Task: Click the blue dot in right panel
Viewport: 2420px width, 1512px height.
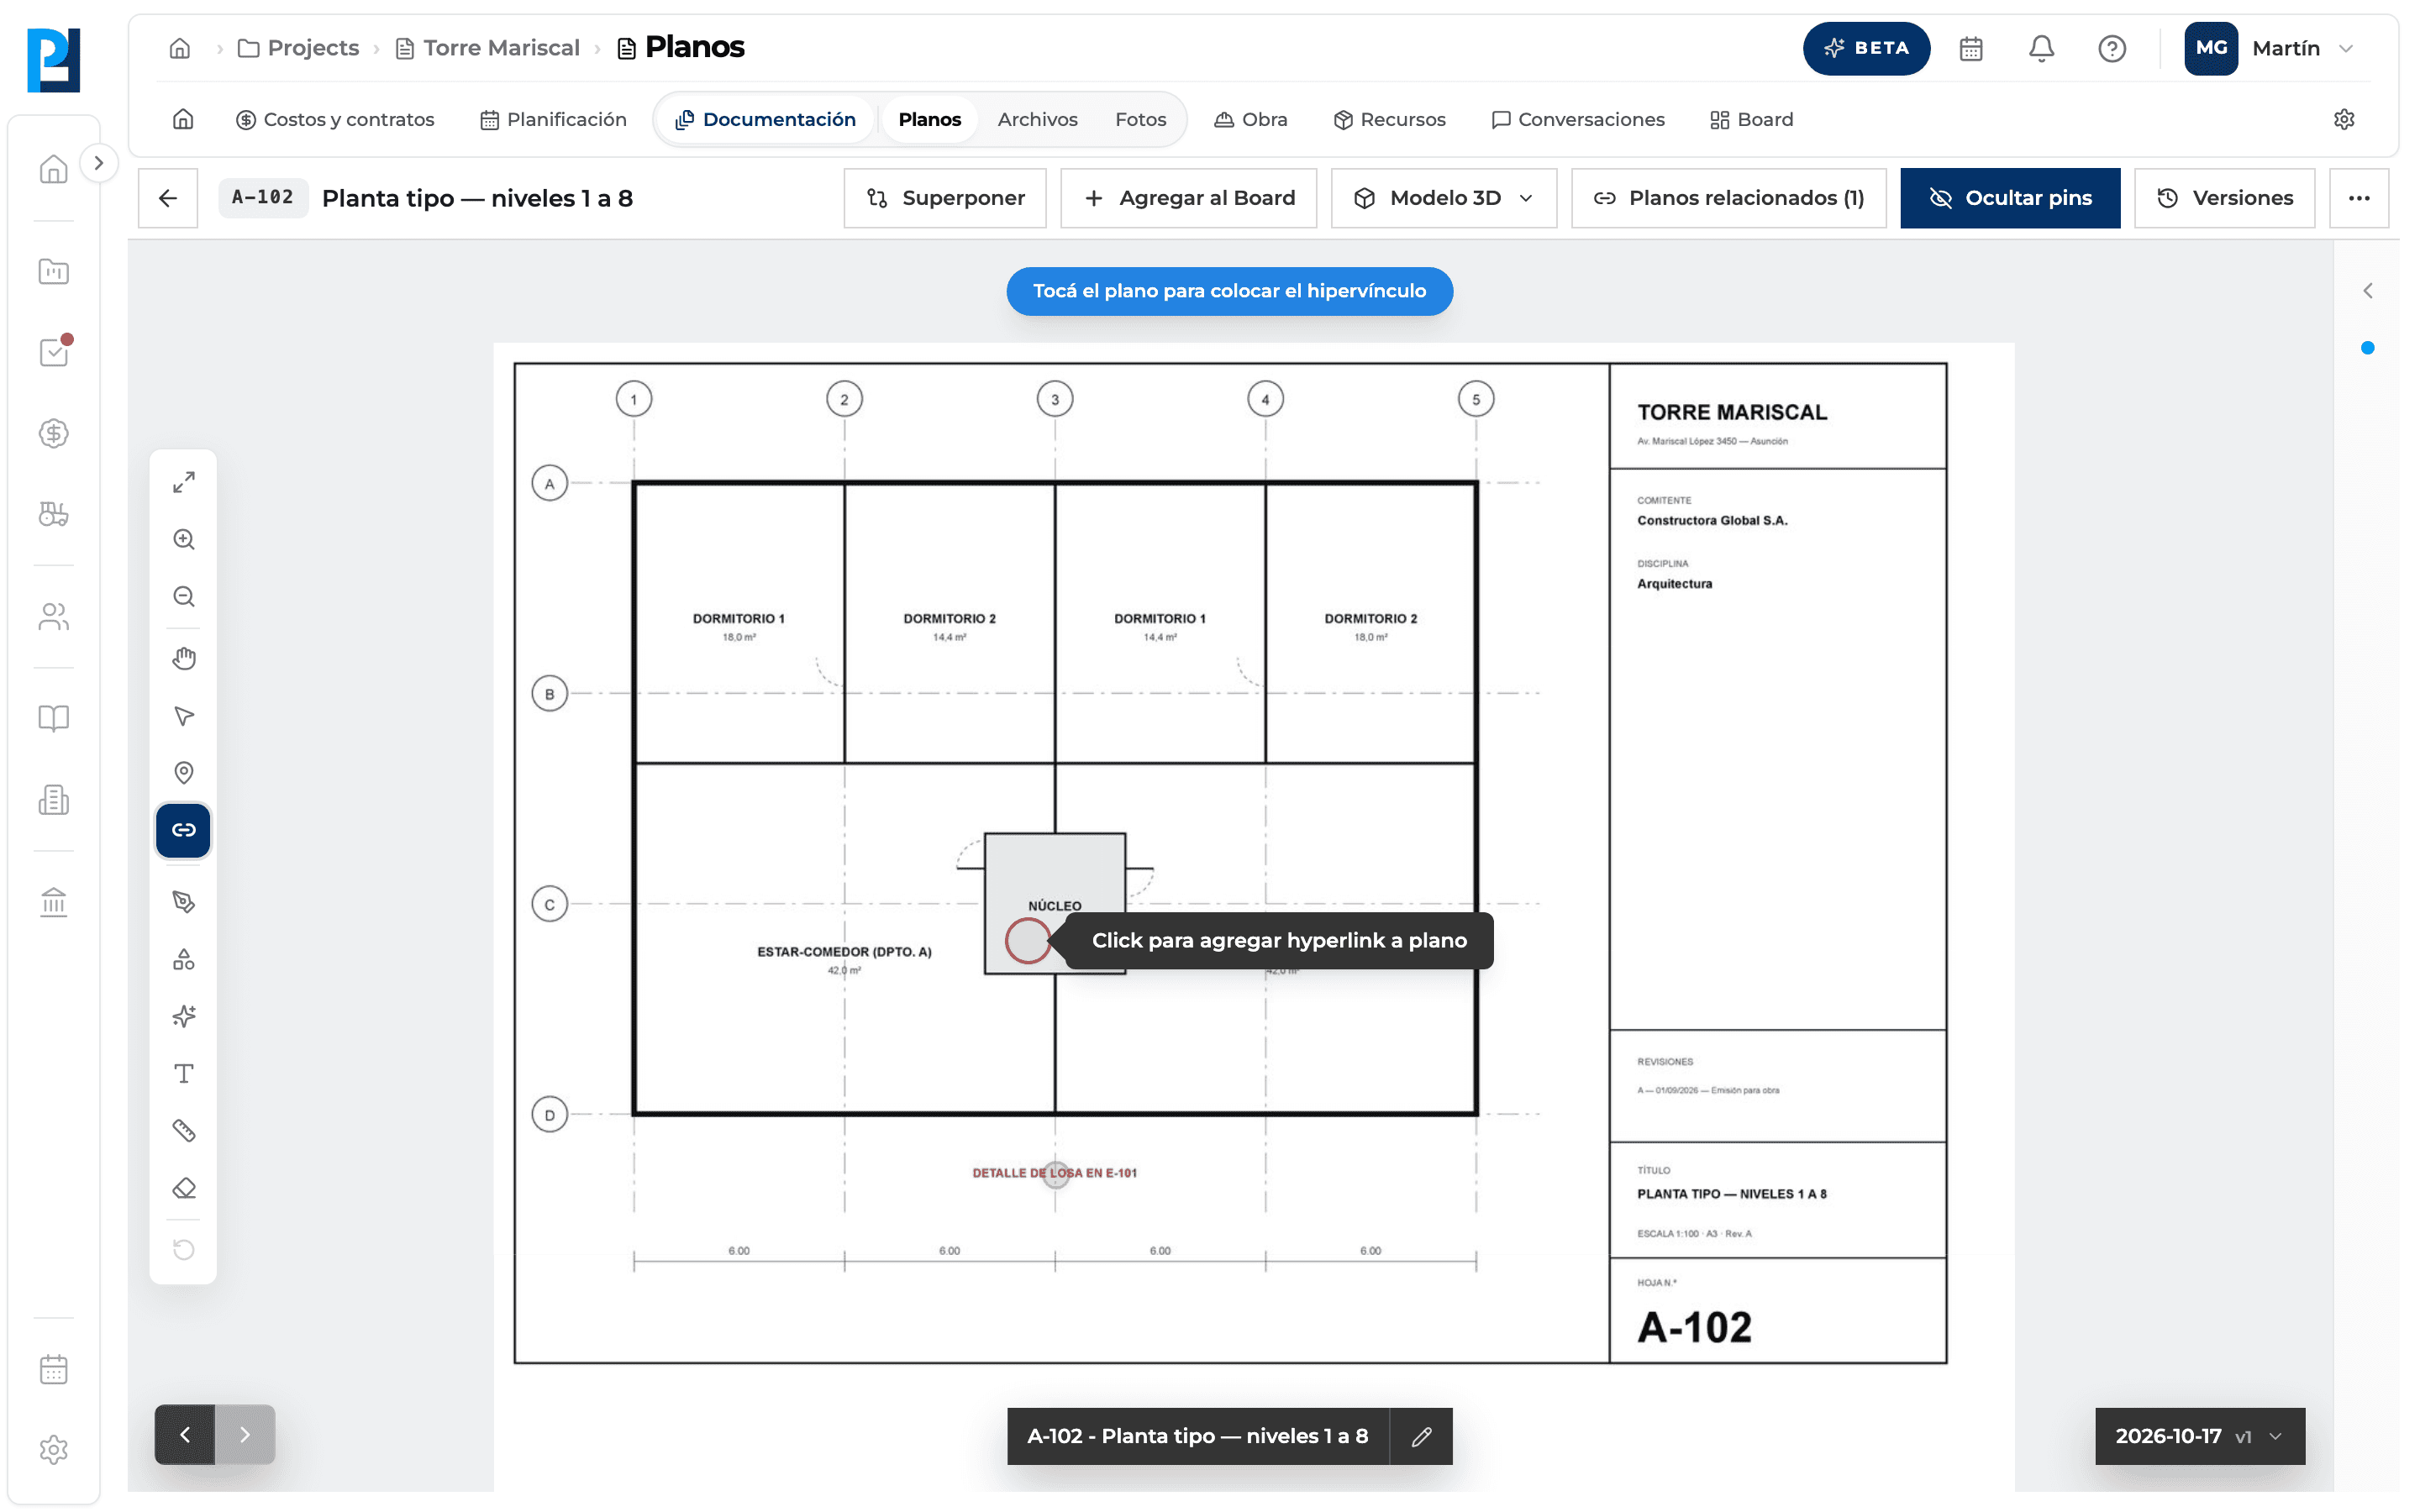Action: pyautogui.click(x=2367, y=348)
